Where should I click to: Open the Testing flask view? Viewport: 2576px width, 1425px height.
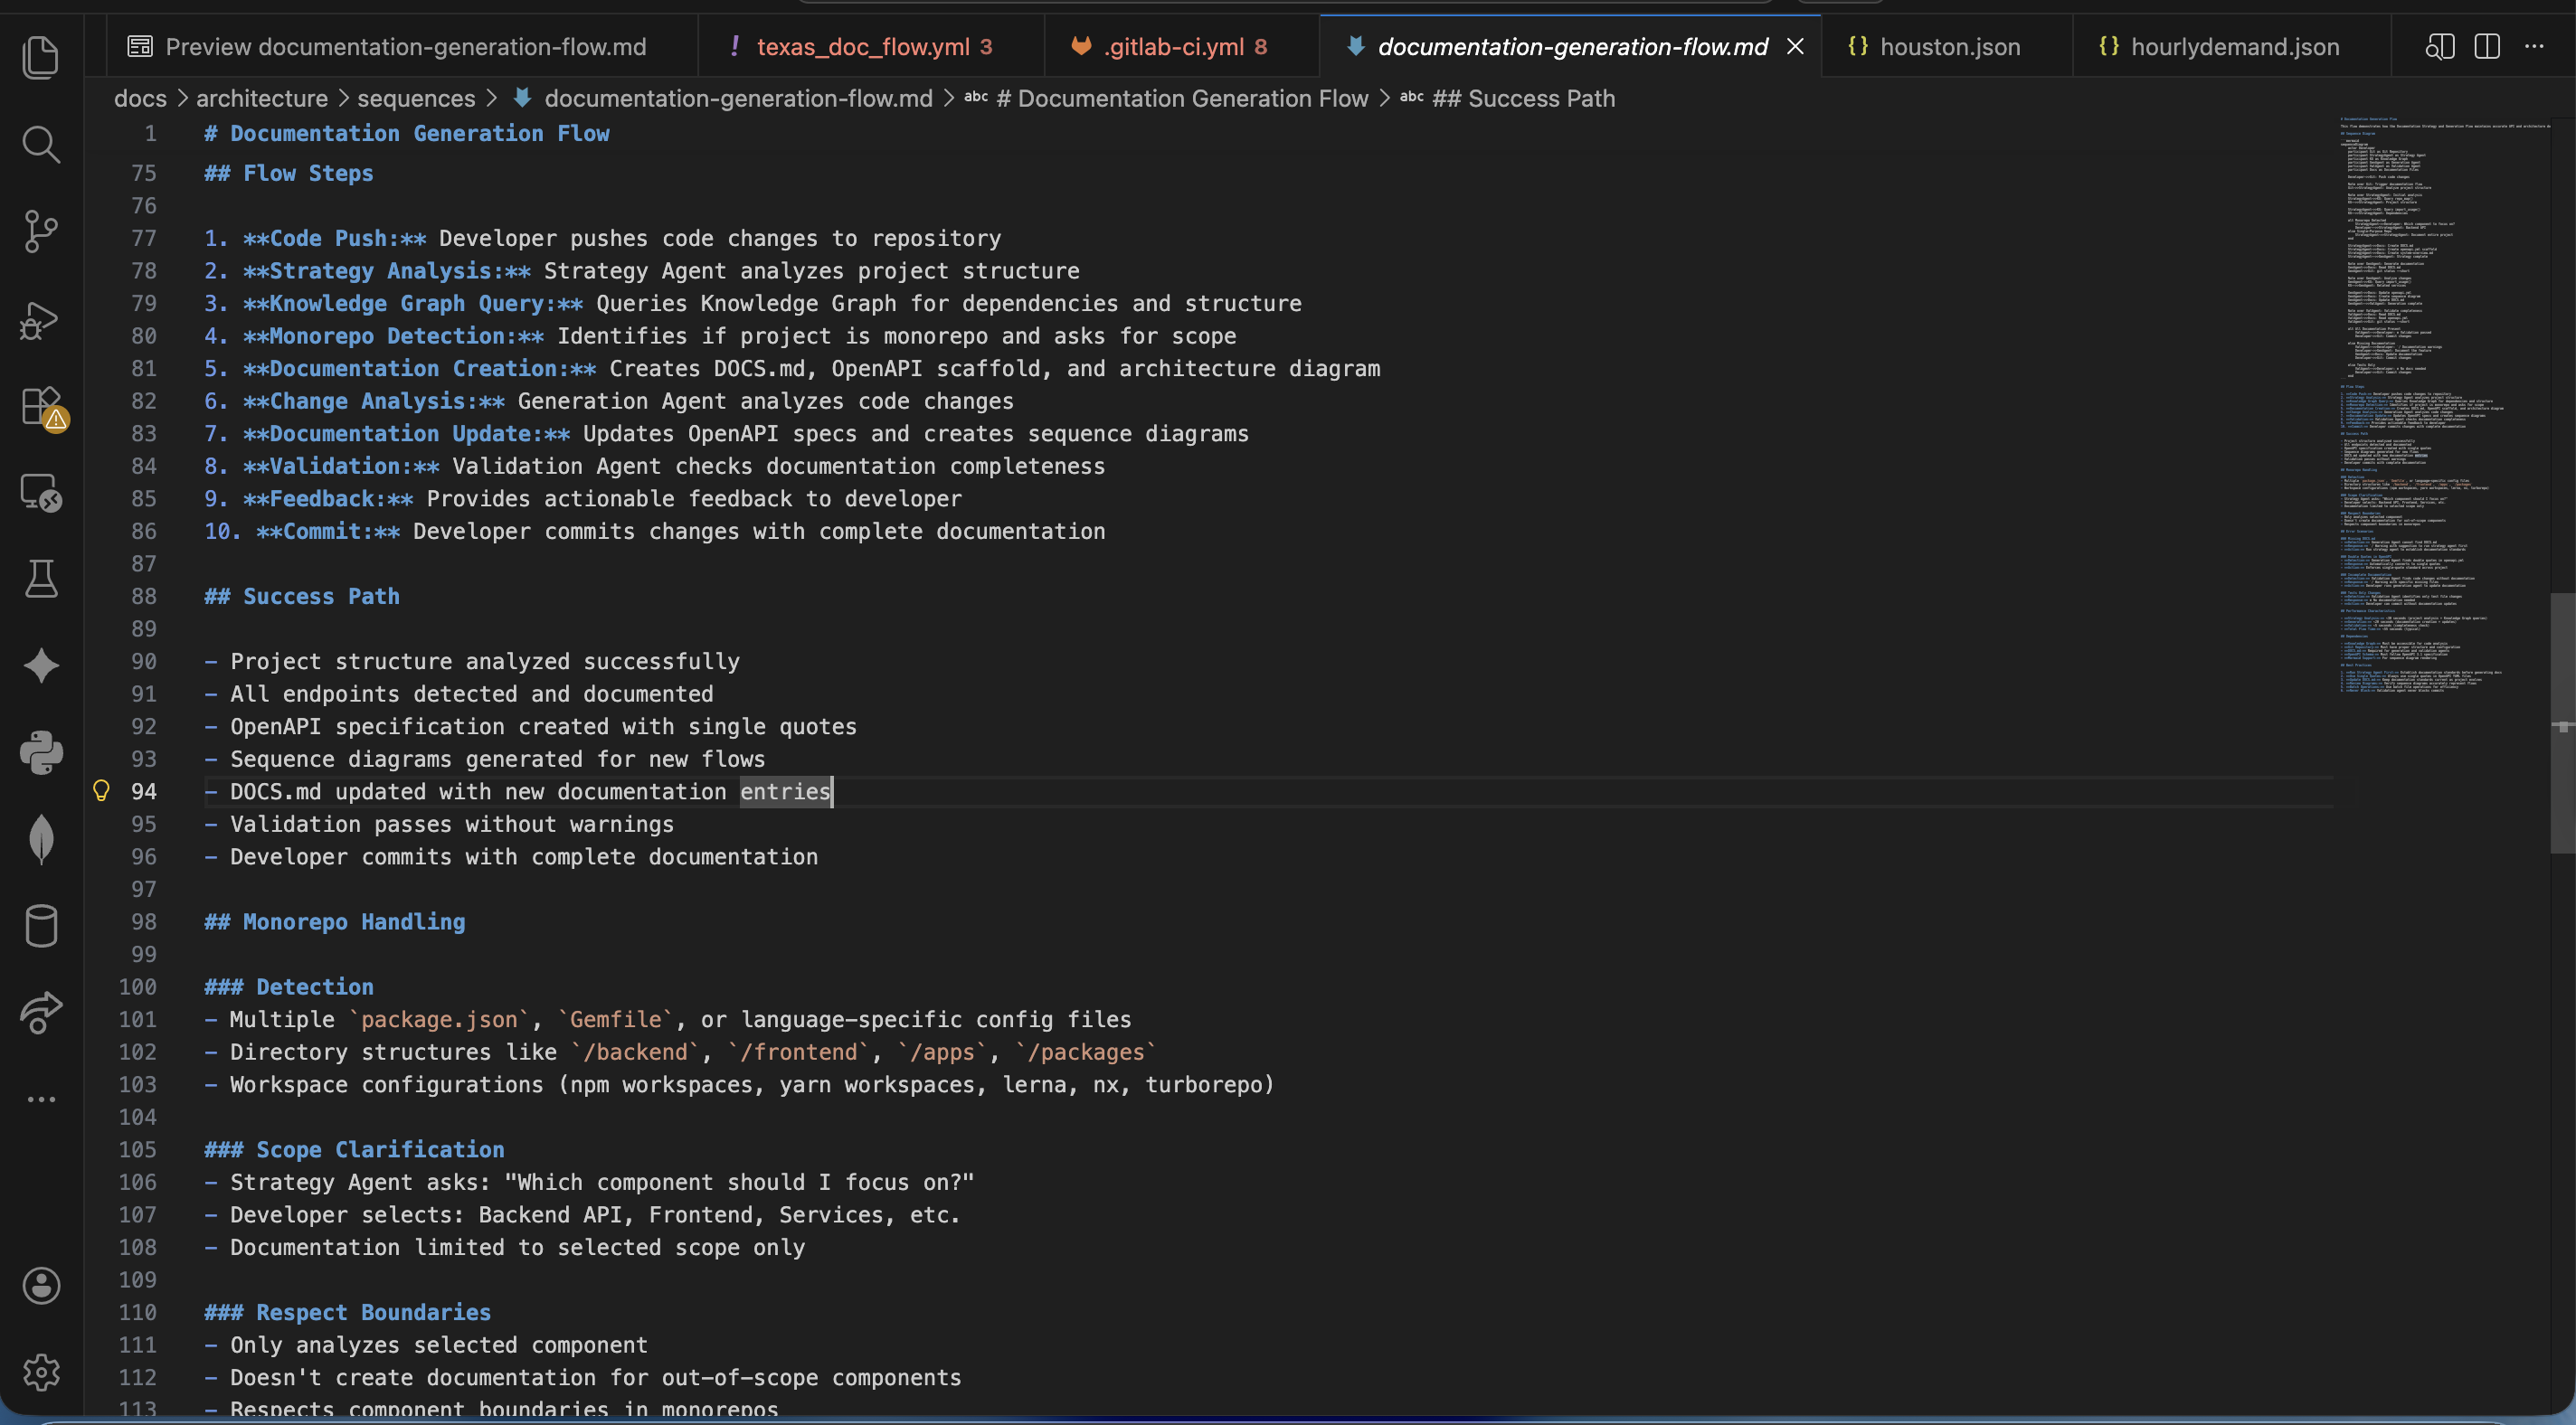pyautogui.click(x=41, y=578)
